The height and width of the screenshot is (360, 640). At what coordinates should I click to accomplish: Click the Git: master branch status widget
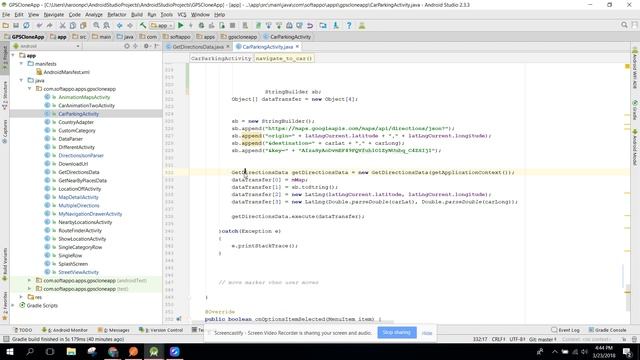(542, 339)
